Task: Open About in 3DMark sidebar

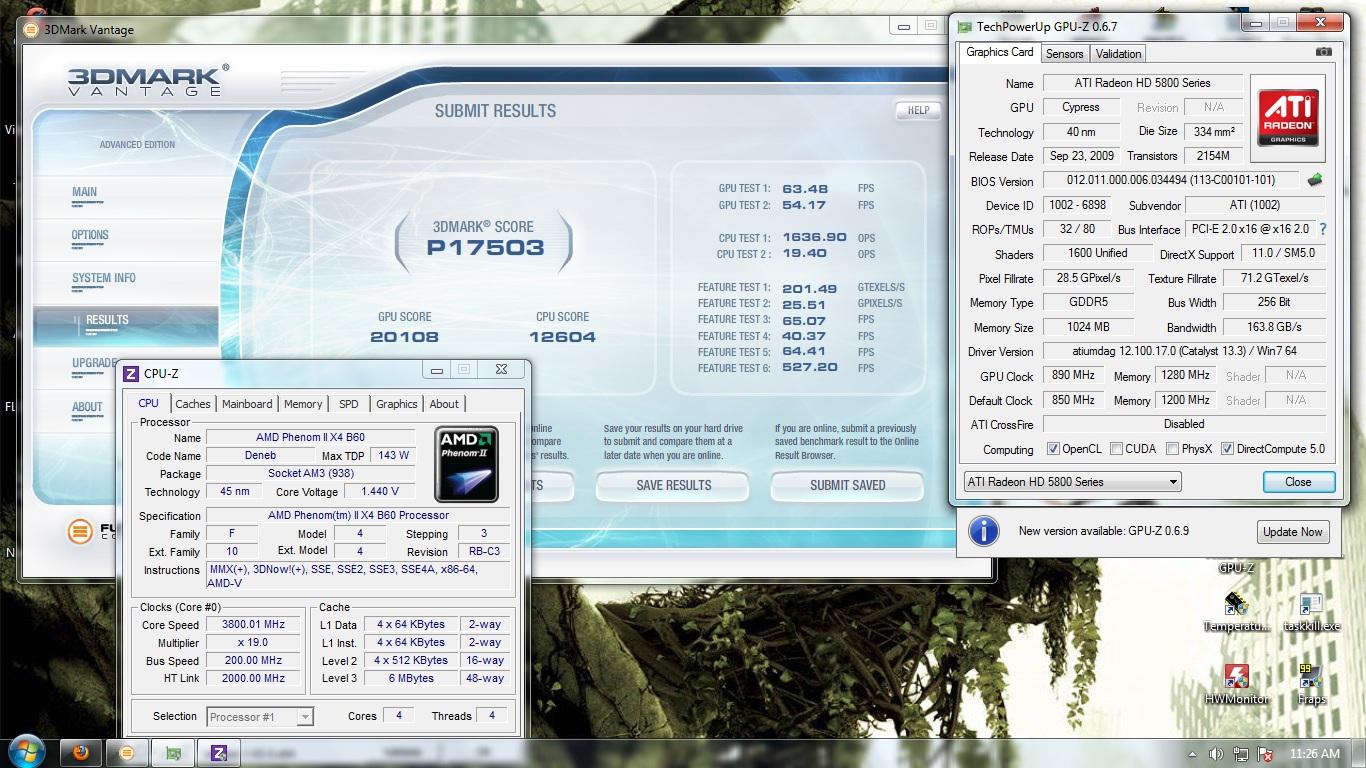Action: coord(87,407)
